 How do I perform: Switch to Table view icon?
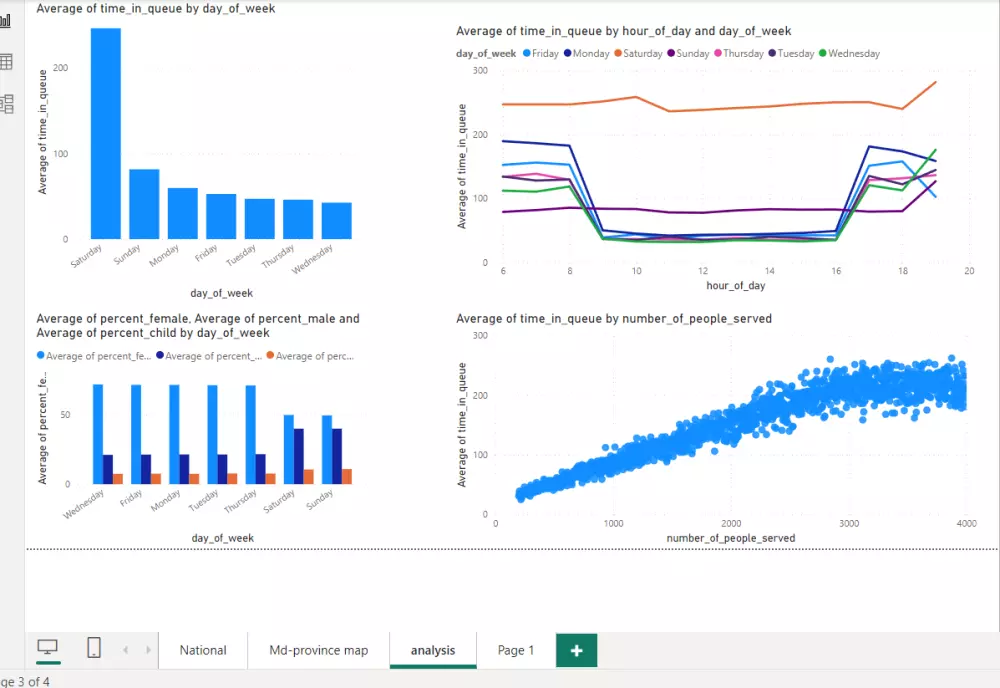pyautogui.click(x=6, y=62)
